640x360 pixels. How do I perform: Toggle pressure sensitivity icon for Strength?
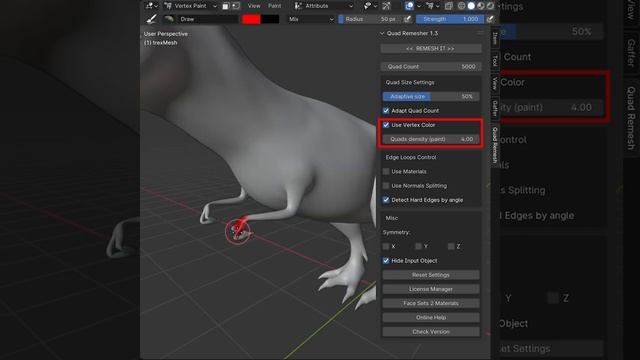point(490,19)
